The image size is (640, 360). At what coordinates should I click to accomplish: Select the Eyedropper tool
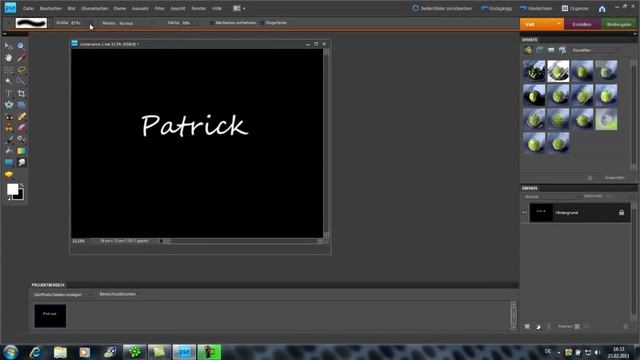pos(21,58)
